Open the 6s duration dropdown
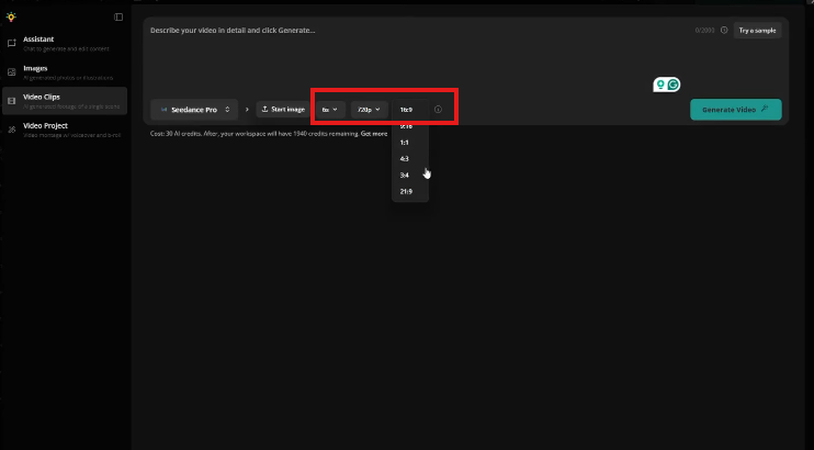Screen dimensions: 814x450 click(x=330, y=110)
